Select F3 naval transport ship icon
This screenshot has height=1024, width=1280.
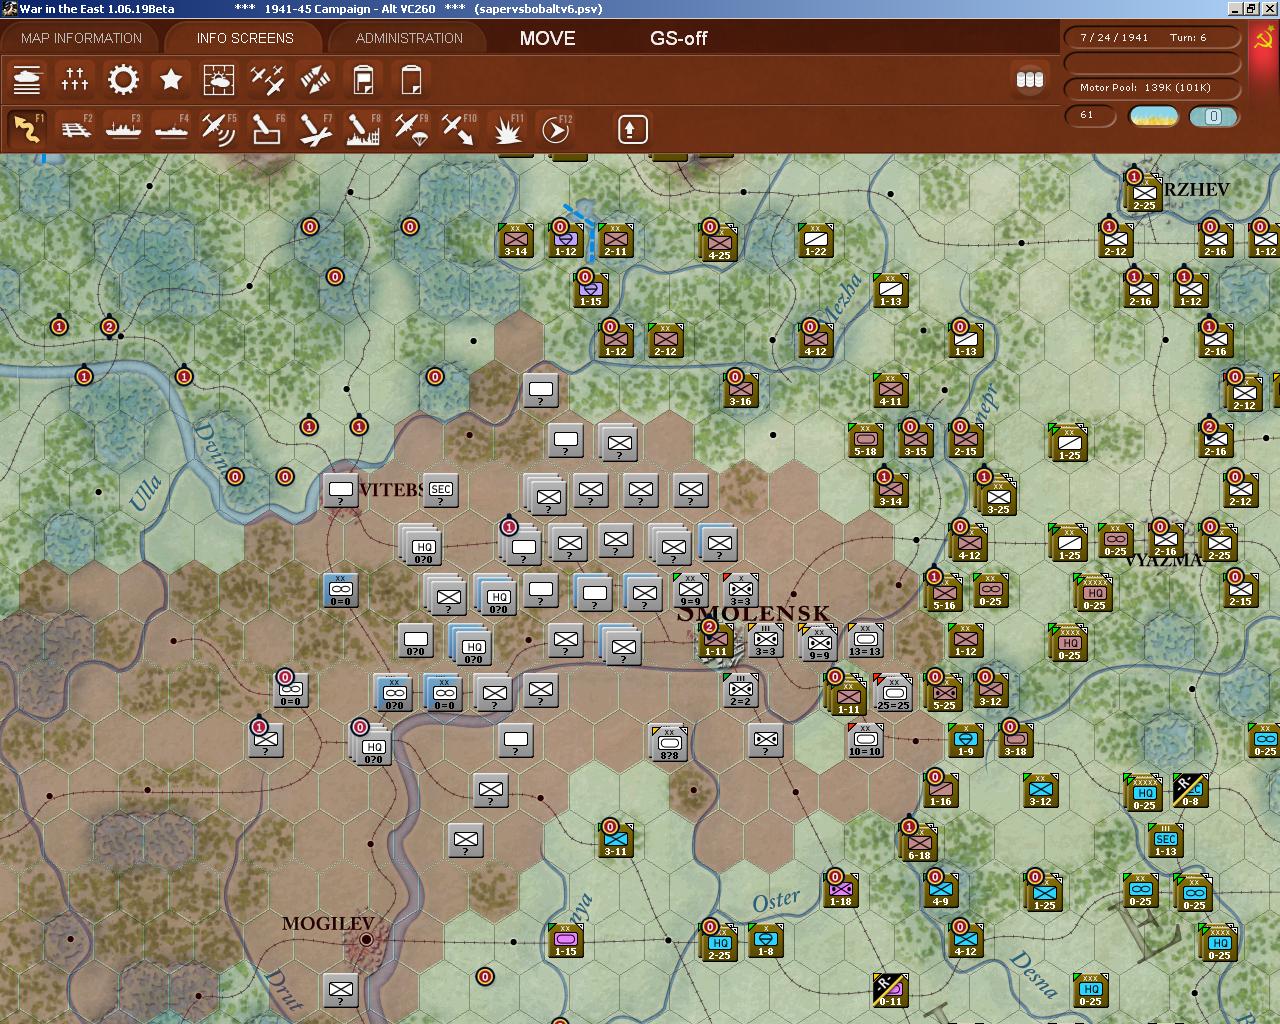[x=123, y=129]
